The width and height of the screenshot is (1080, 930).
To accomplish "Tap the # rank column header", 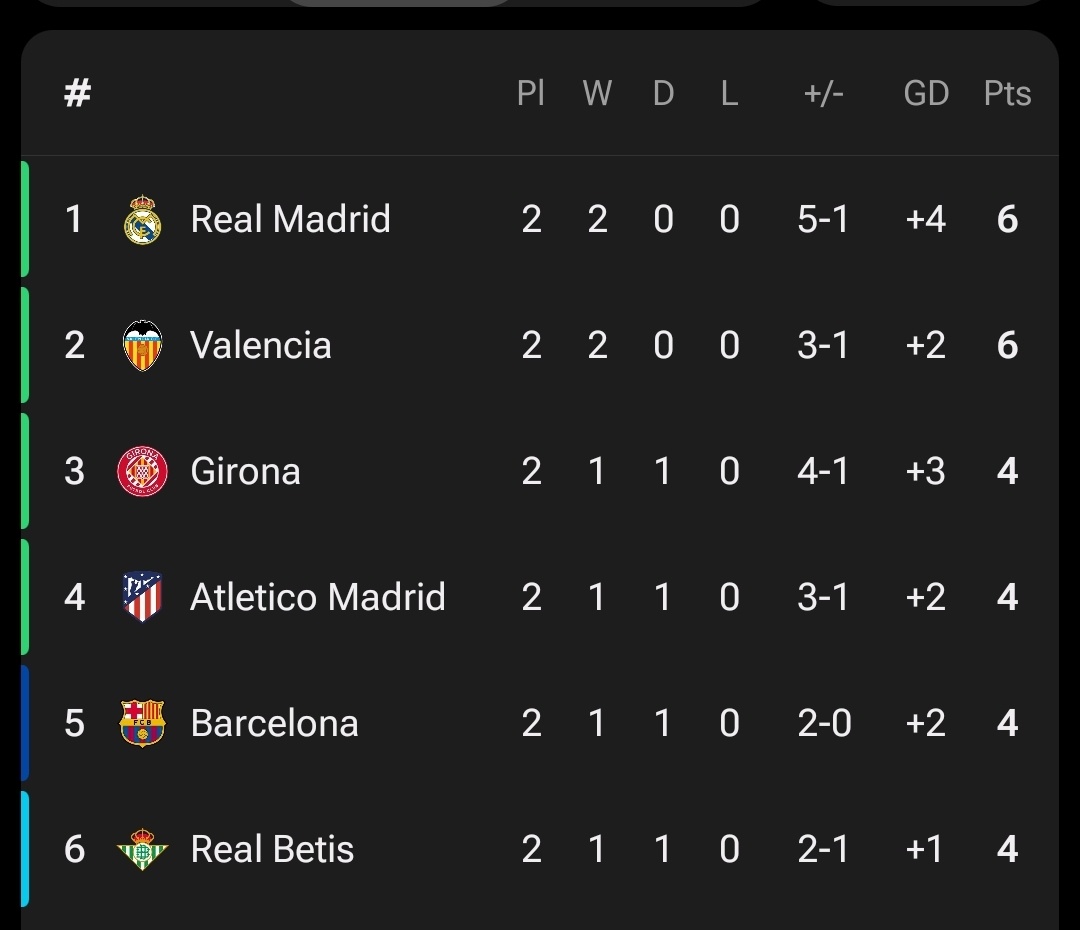I will [x=77, y=93].
